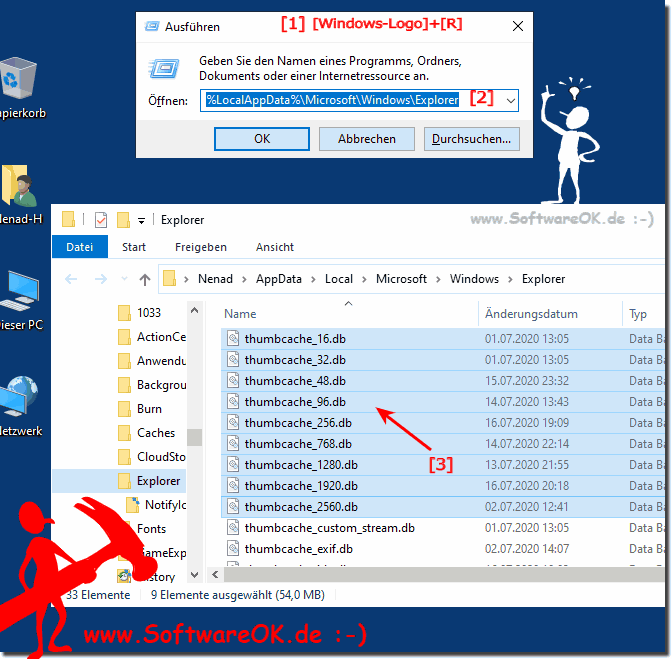Click the horizontal scrollbar left arrow
The height and width of the screenshot is (659, 672).
pyautogui.click(x=215, y=575)
